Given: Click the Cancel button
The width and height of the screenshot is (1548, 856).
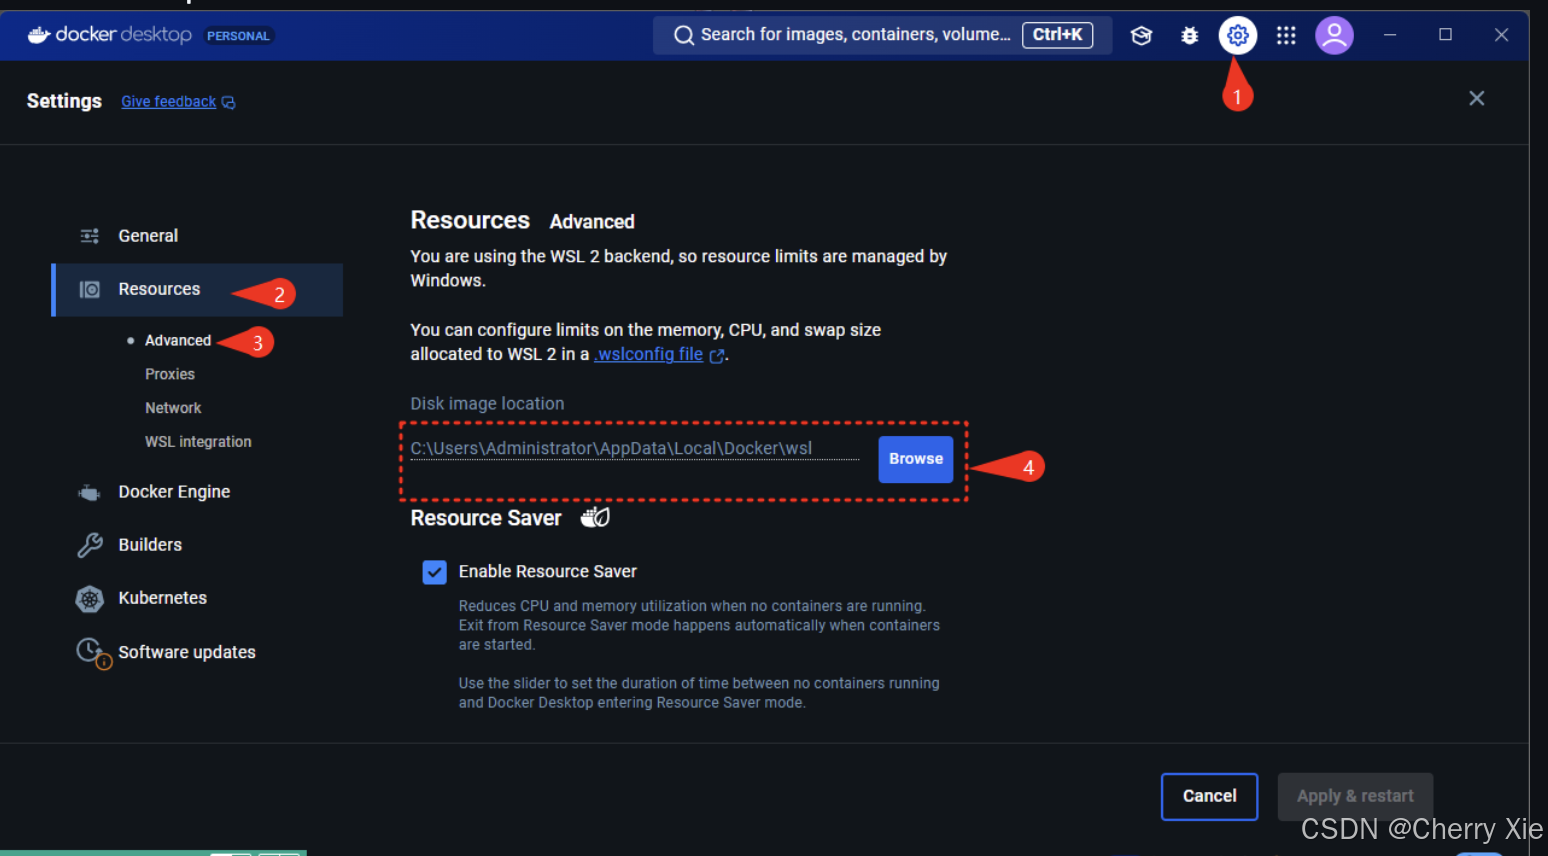Looking at the screenshot, I should [1209, 796].
